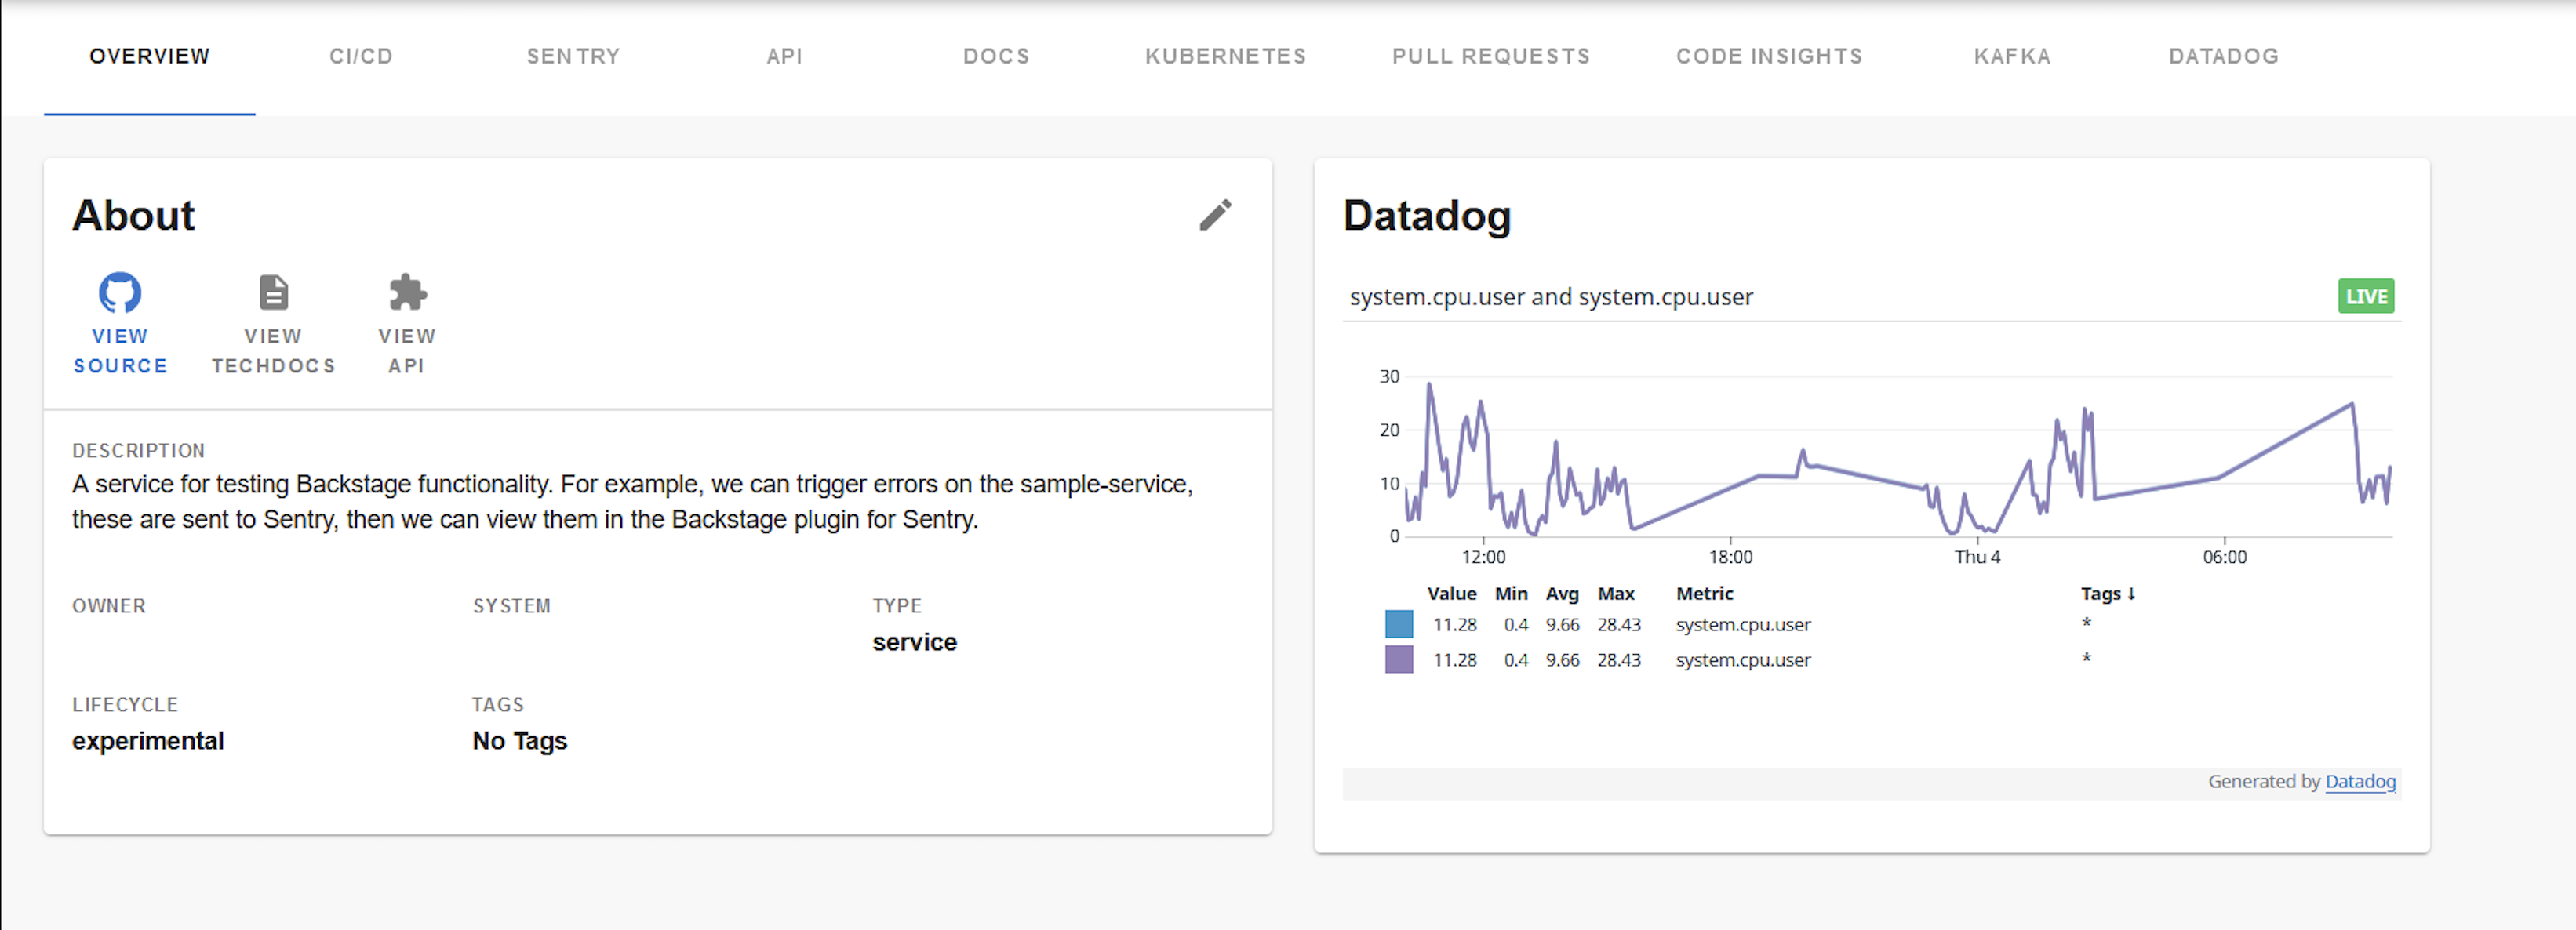The width and height of the screenshot is (2576, 930).
Task: Open the Sentry tab
Action: click(573, 57)
